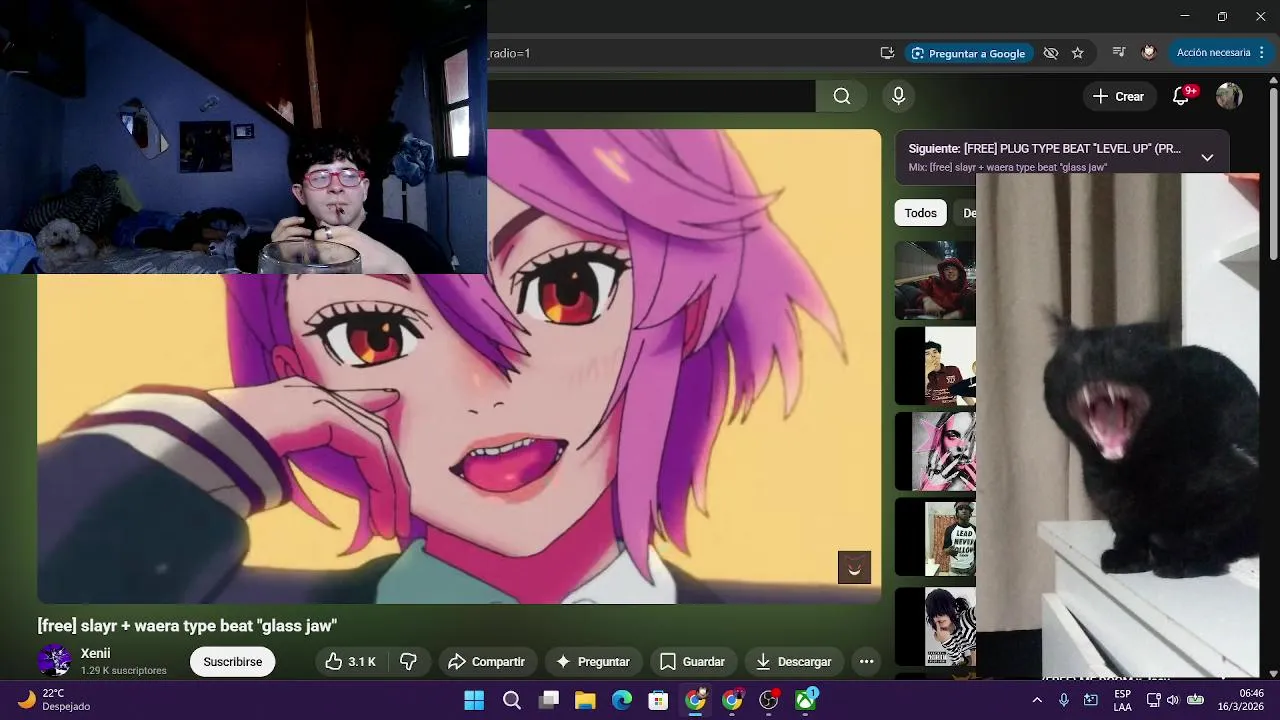Open the volume control in the tray
This screenshot has height=720, width=1280.
click(x=1173, y=700)
